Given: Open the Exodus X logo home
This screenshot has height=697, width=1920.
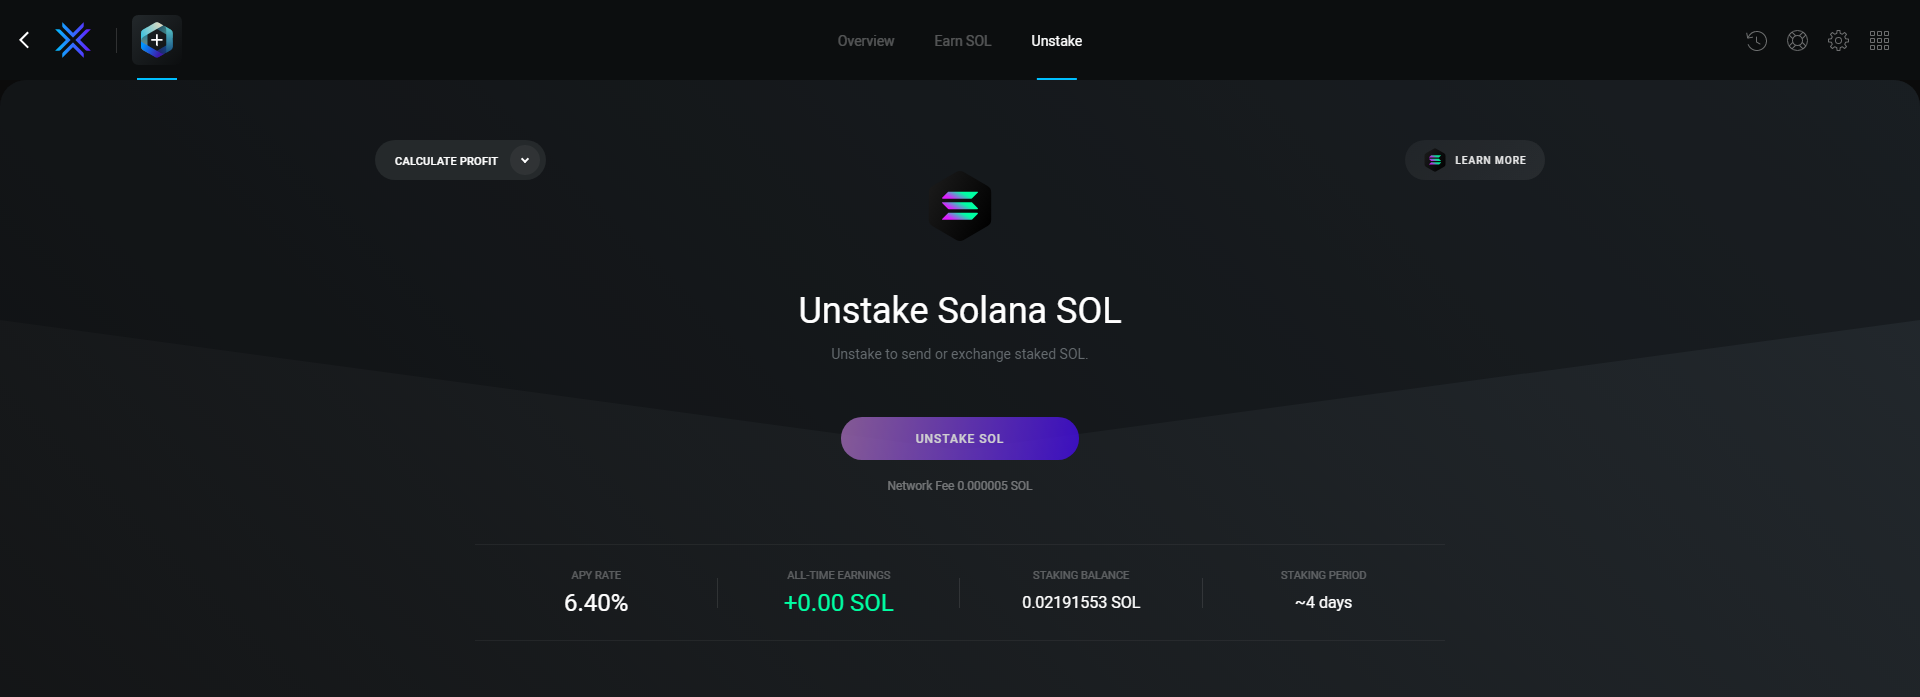Looking at the screenshot, I should pyautogui.click(x=73, y=40).
